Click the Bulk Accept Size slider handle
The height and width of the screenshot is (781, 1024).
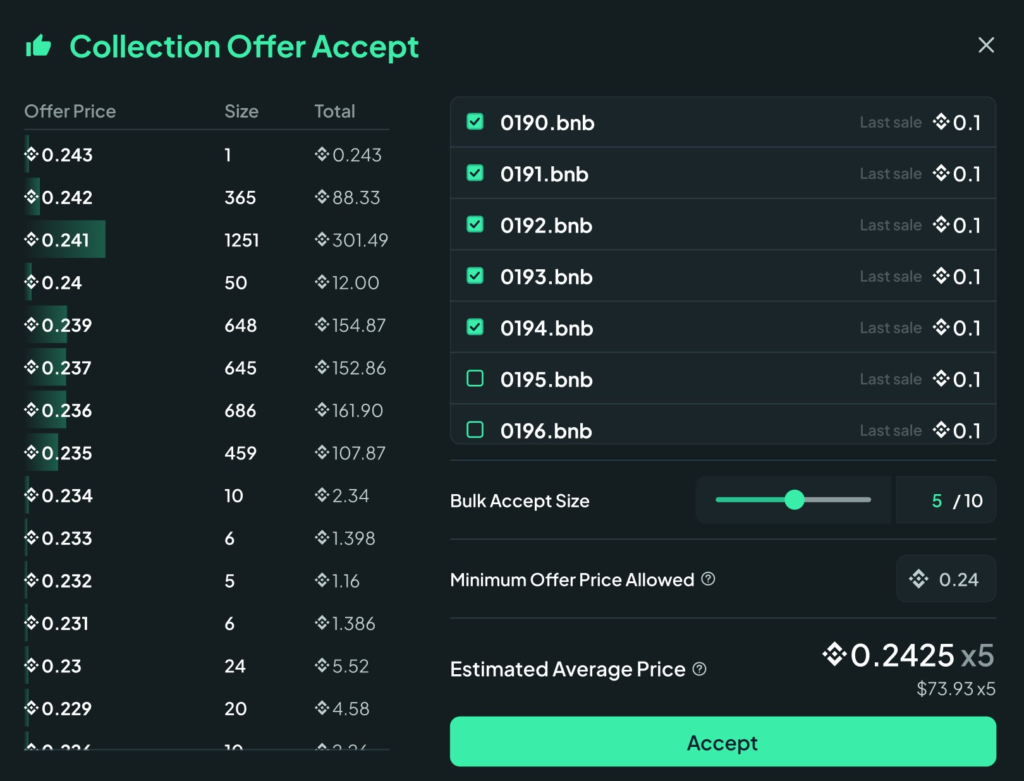795,498
